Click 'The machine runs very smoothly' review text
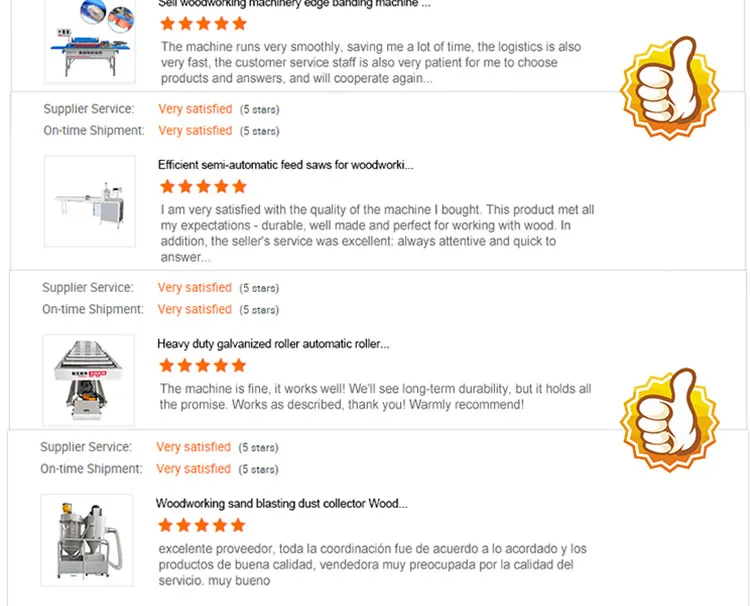Screen dimensions: 750x606 click(x=371, y=62)
